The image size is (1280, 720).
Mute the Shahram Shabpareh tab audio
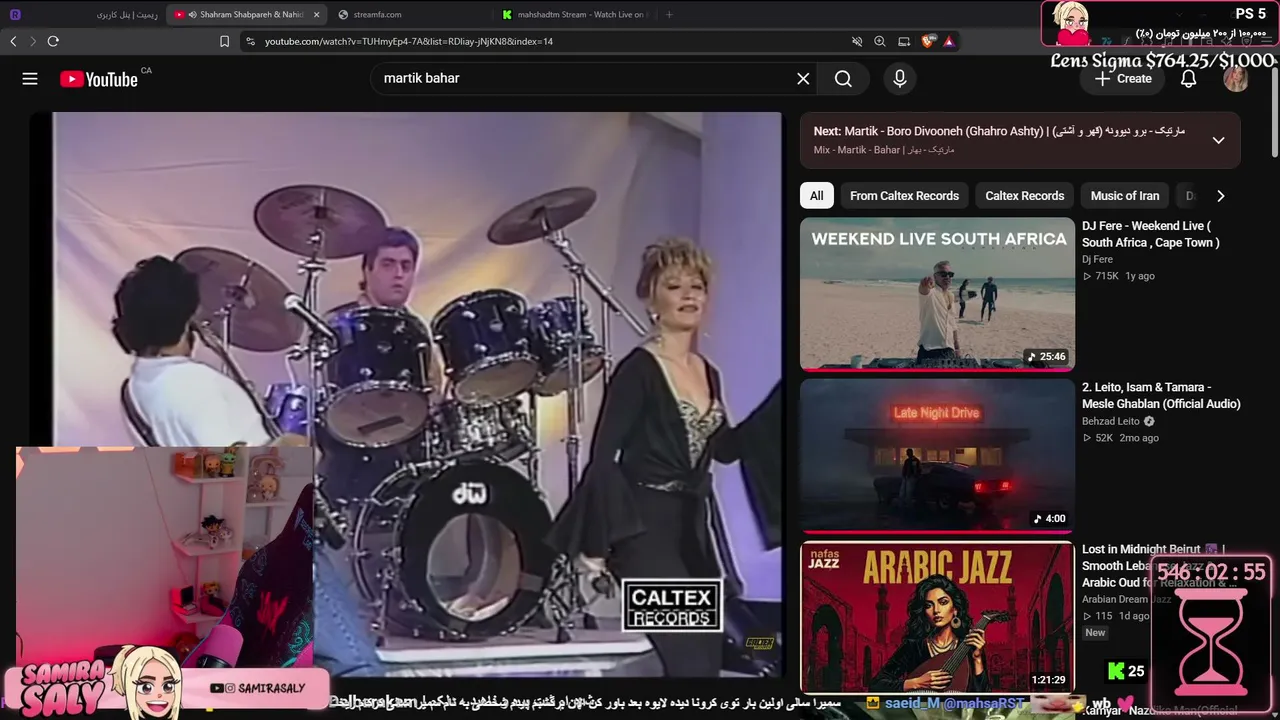(192, 15)
